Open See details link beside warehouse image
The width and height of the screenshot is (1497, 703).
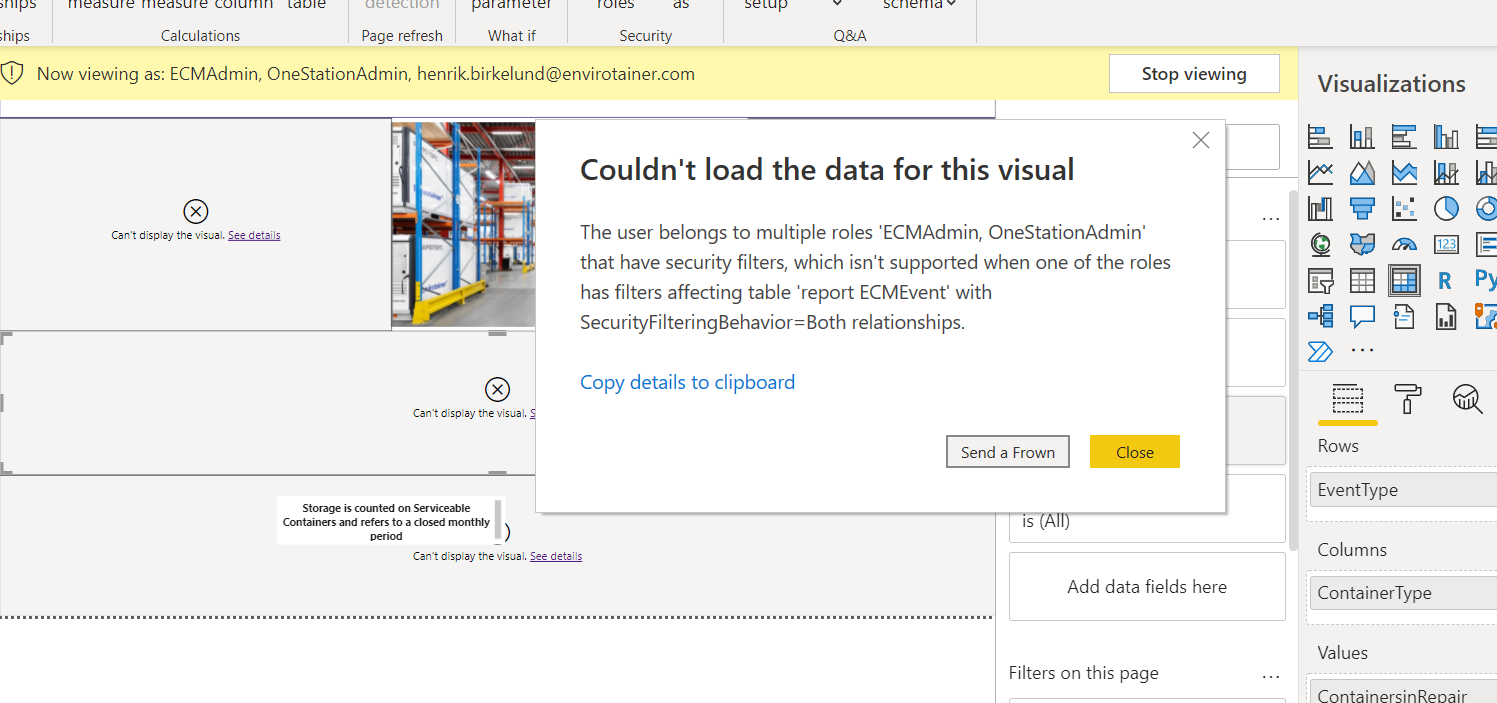click(254, 235)
